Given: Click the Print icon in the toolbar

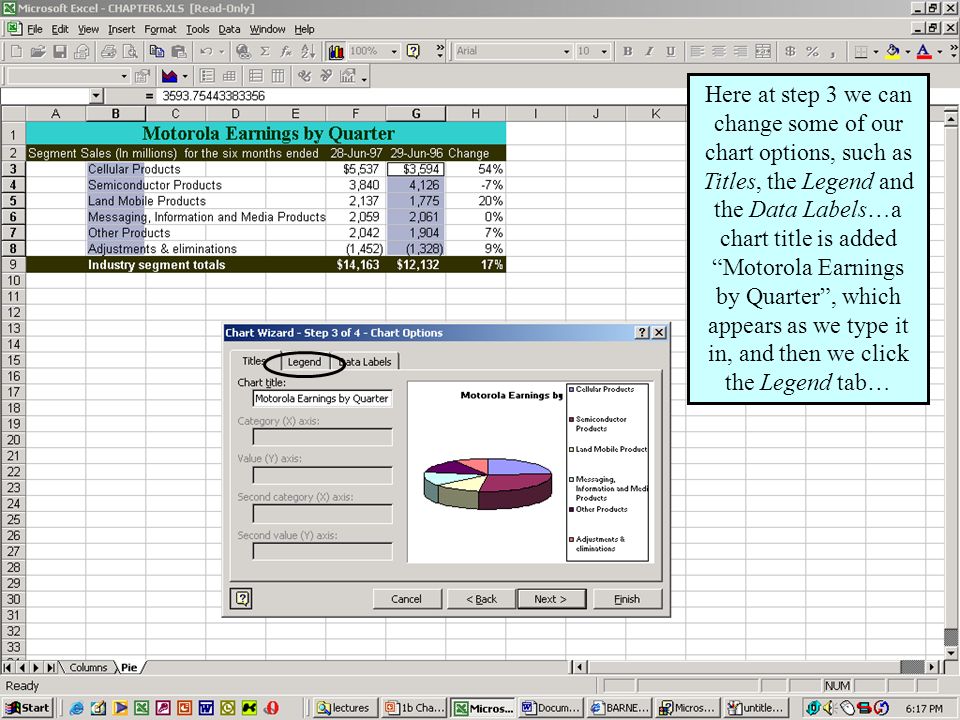Looking at the screenshot, I should click(108, 51).
